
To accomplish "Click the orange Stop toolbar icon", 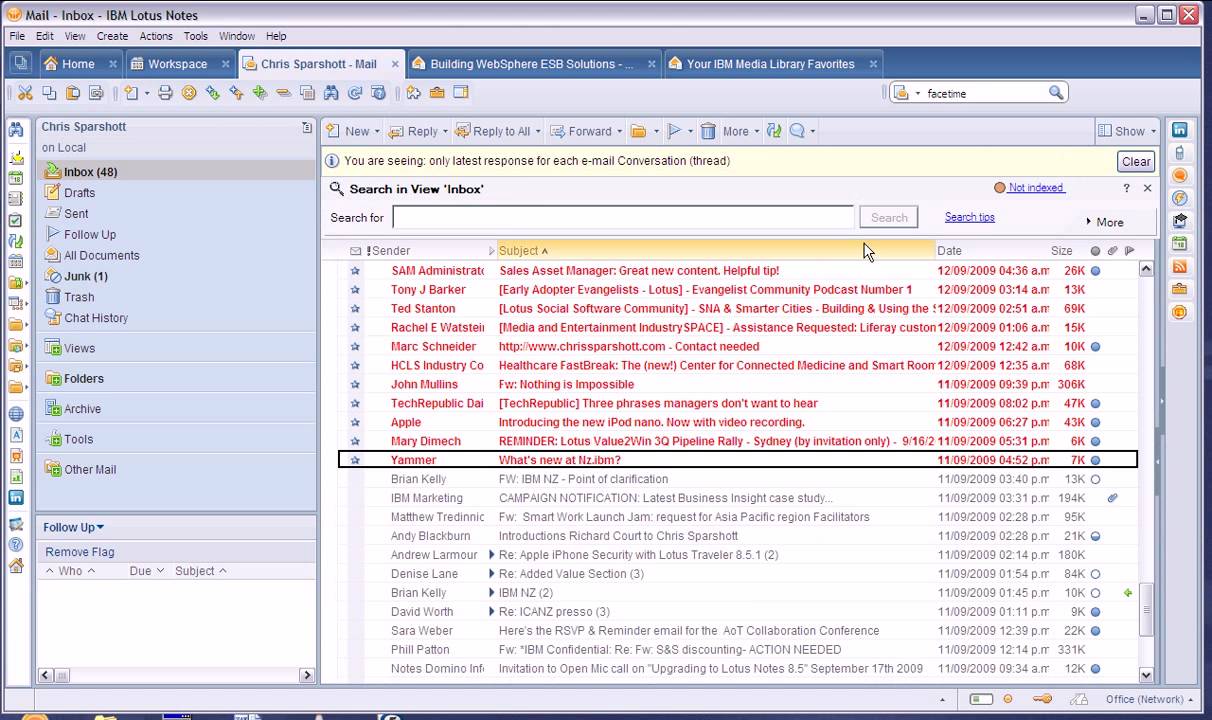I will pyautogui.click(x=188, y=93).
